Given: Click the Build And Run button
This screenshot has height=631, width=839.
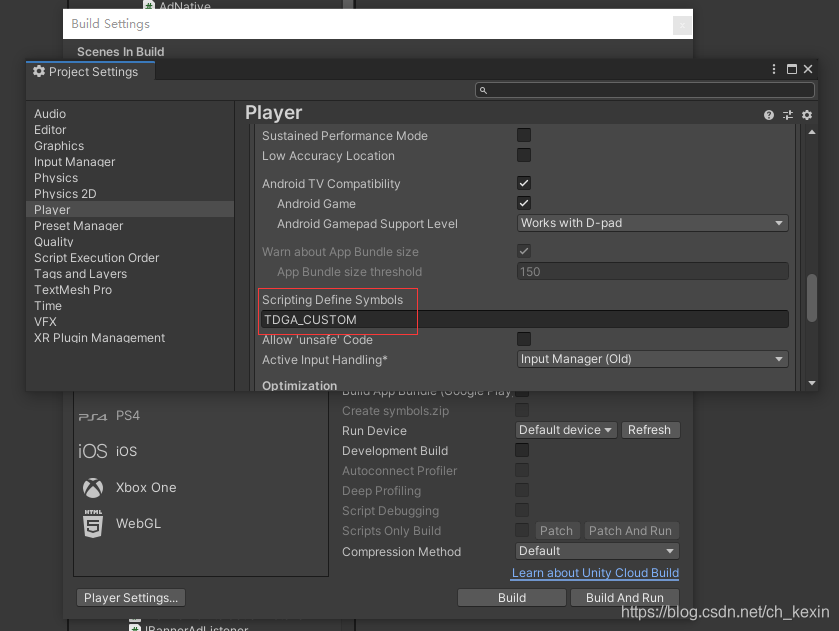Looking at the screenshot, I should coord(625,598).
